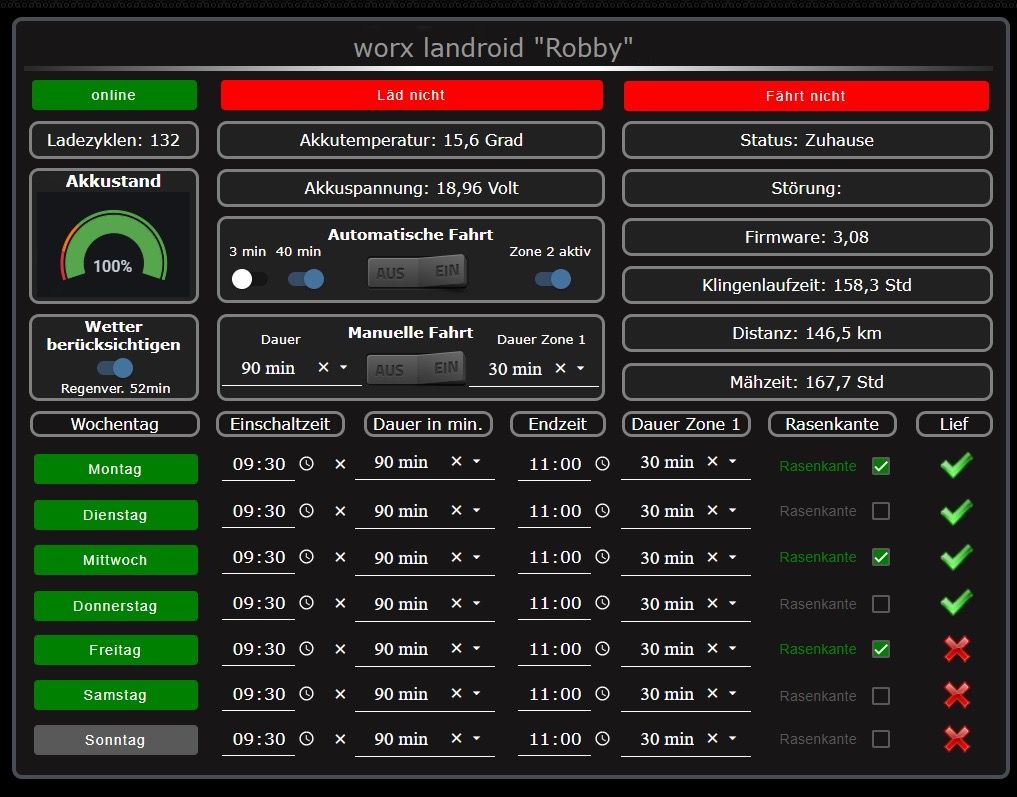Check the Rasenkante checkbox for Dienstag

click(x=881, y=511)
